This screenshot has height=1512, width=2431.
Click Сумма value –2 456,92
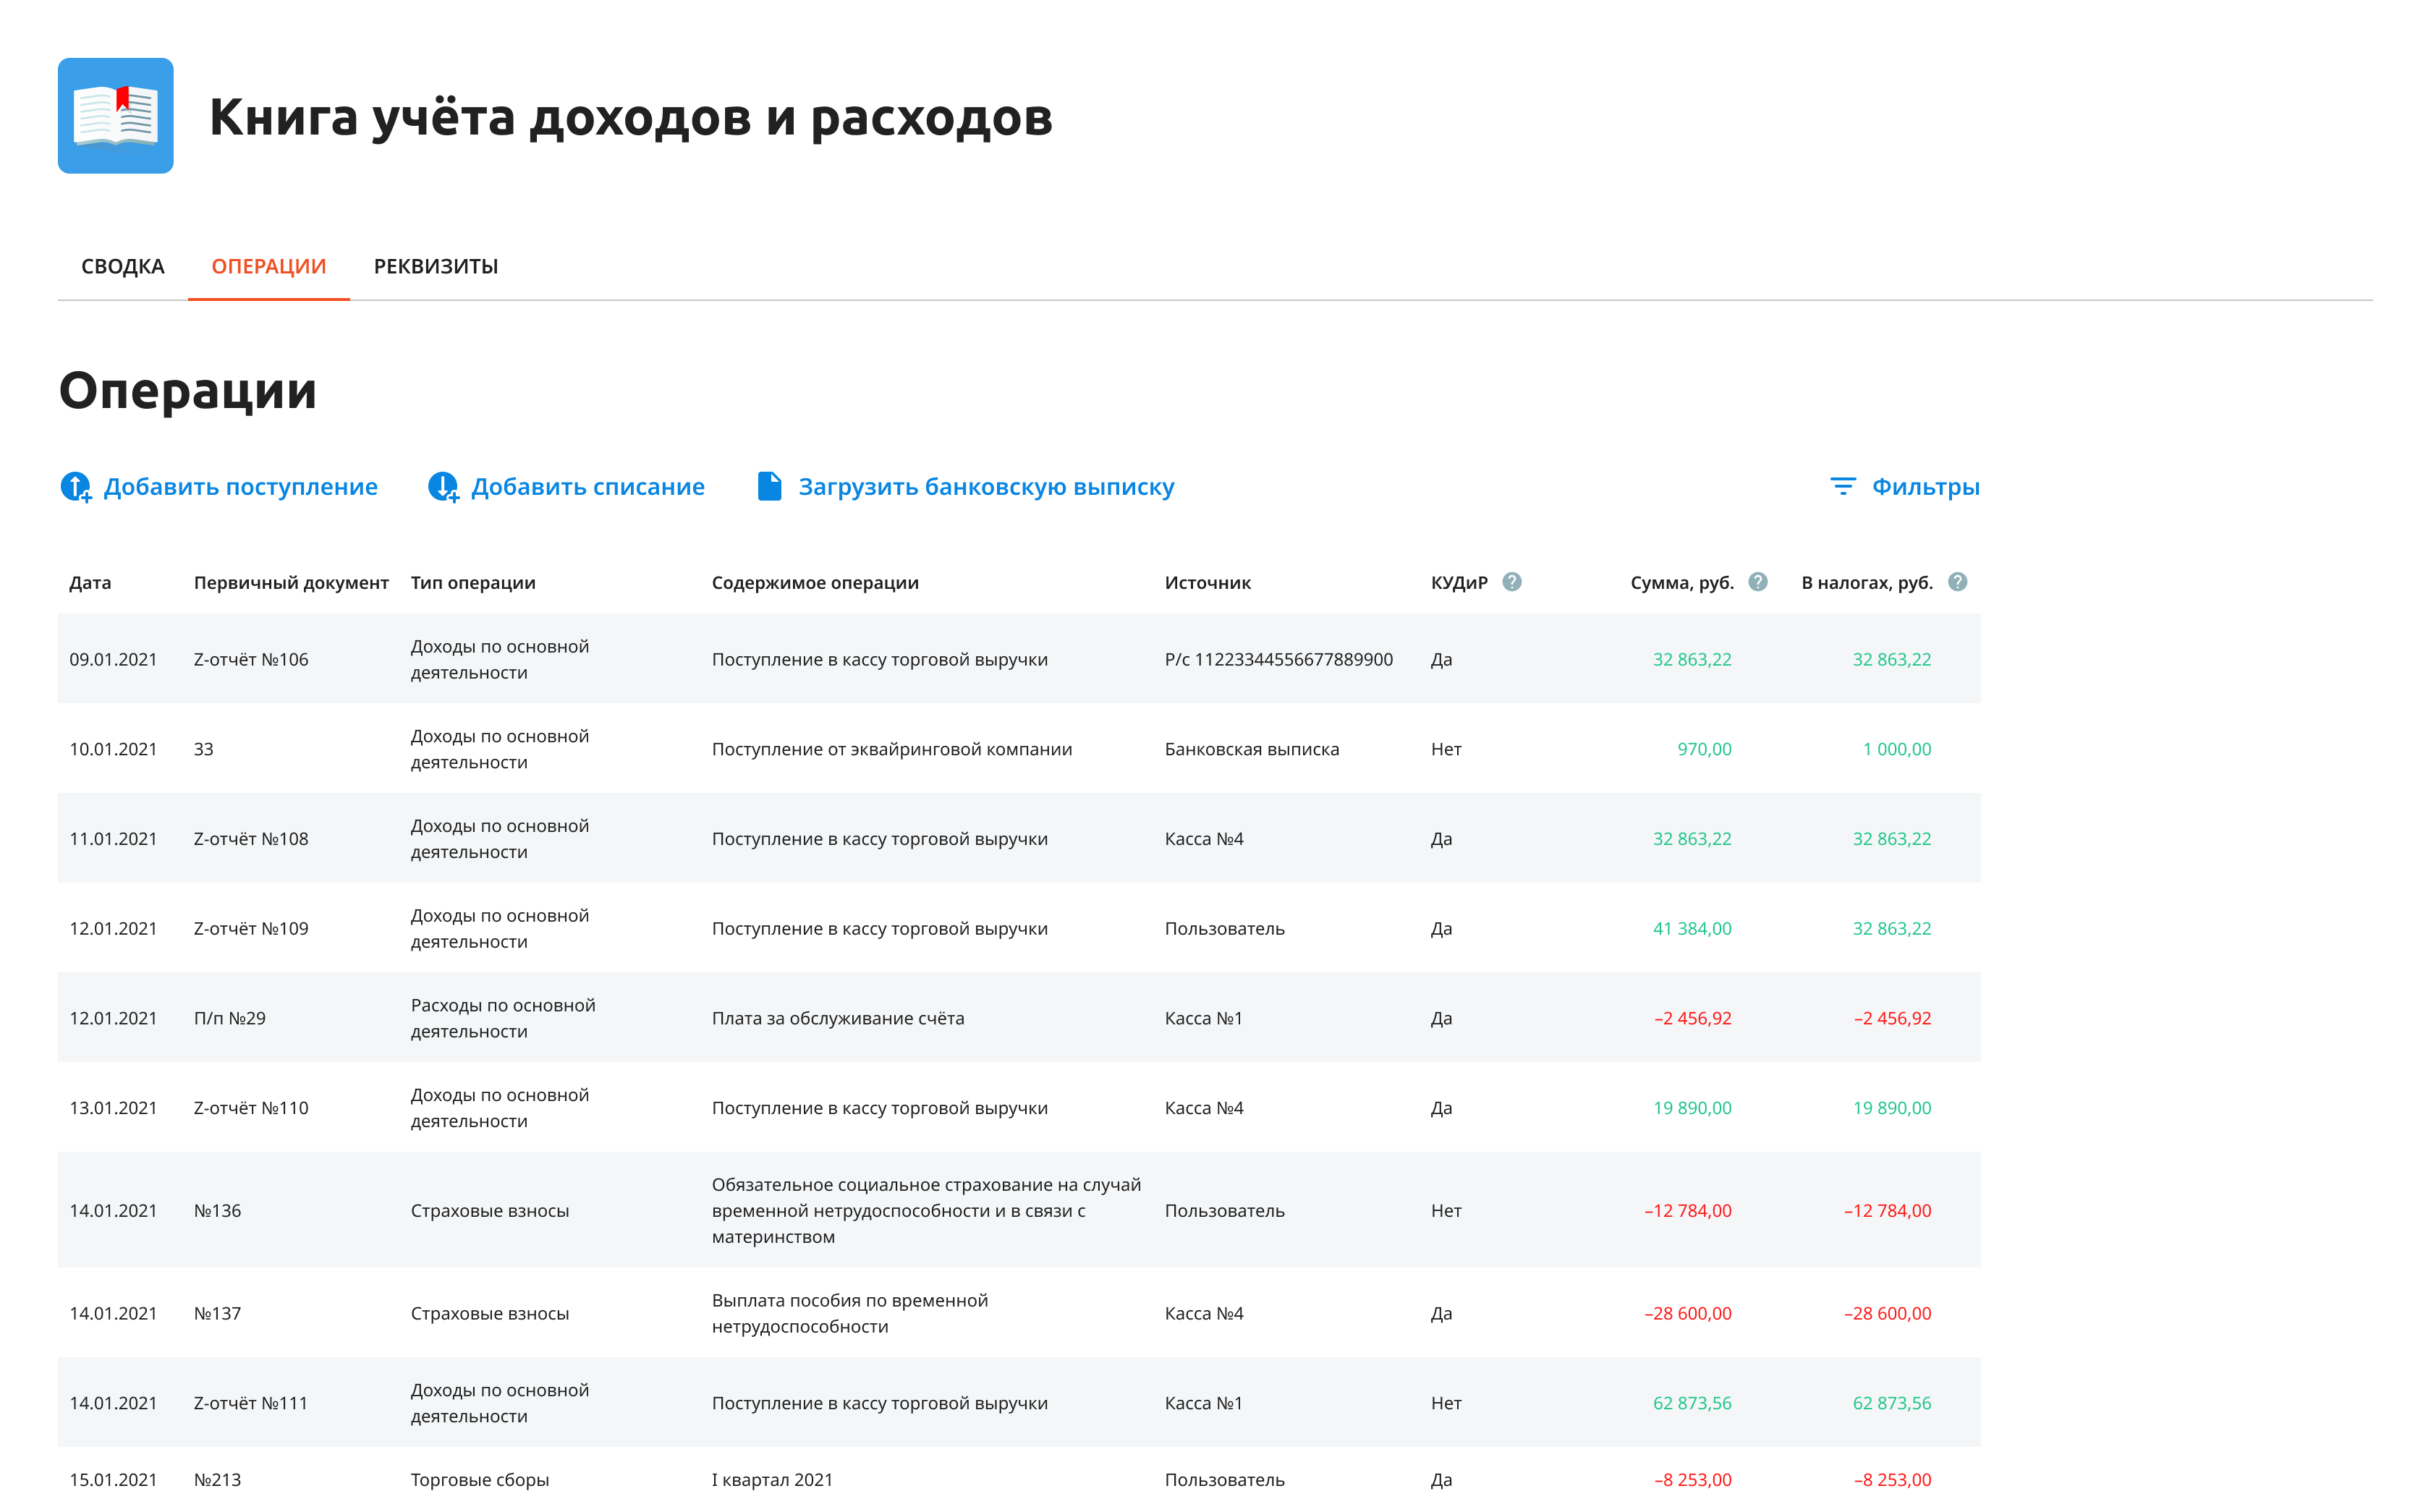[1692, 1018]
